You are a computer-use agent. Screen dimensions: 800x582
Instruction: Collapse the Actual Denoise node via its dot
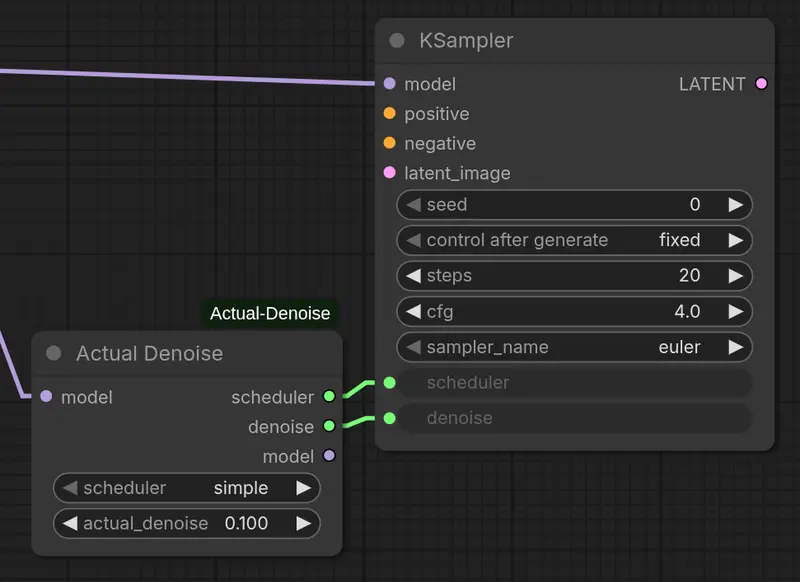[54, 354]
